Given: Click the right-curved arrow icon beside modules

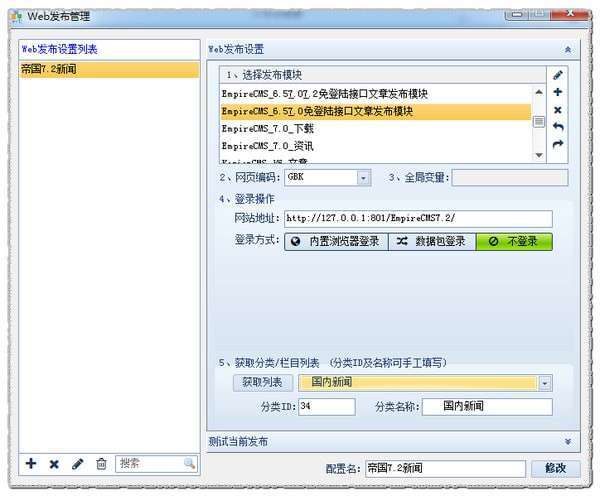Looking at the screenshot, I should click(x=558, y=144).
